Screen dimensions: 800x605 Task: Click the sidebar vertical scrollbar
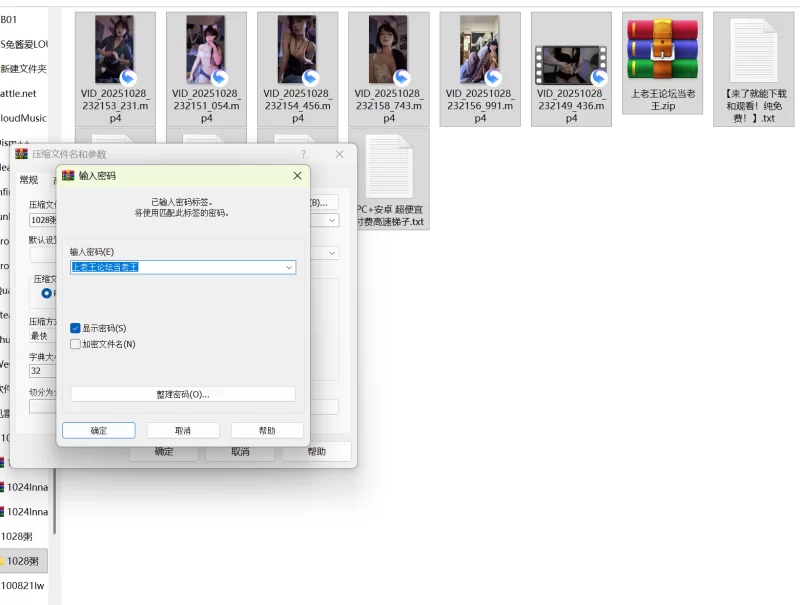(54, 500)
